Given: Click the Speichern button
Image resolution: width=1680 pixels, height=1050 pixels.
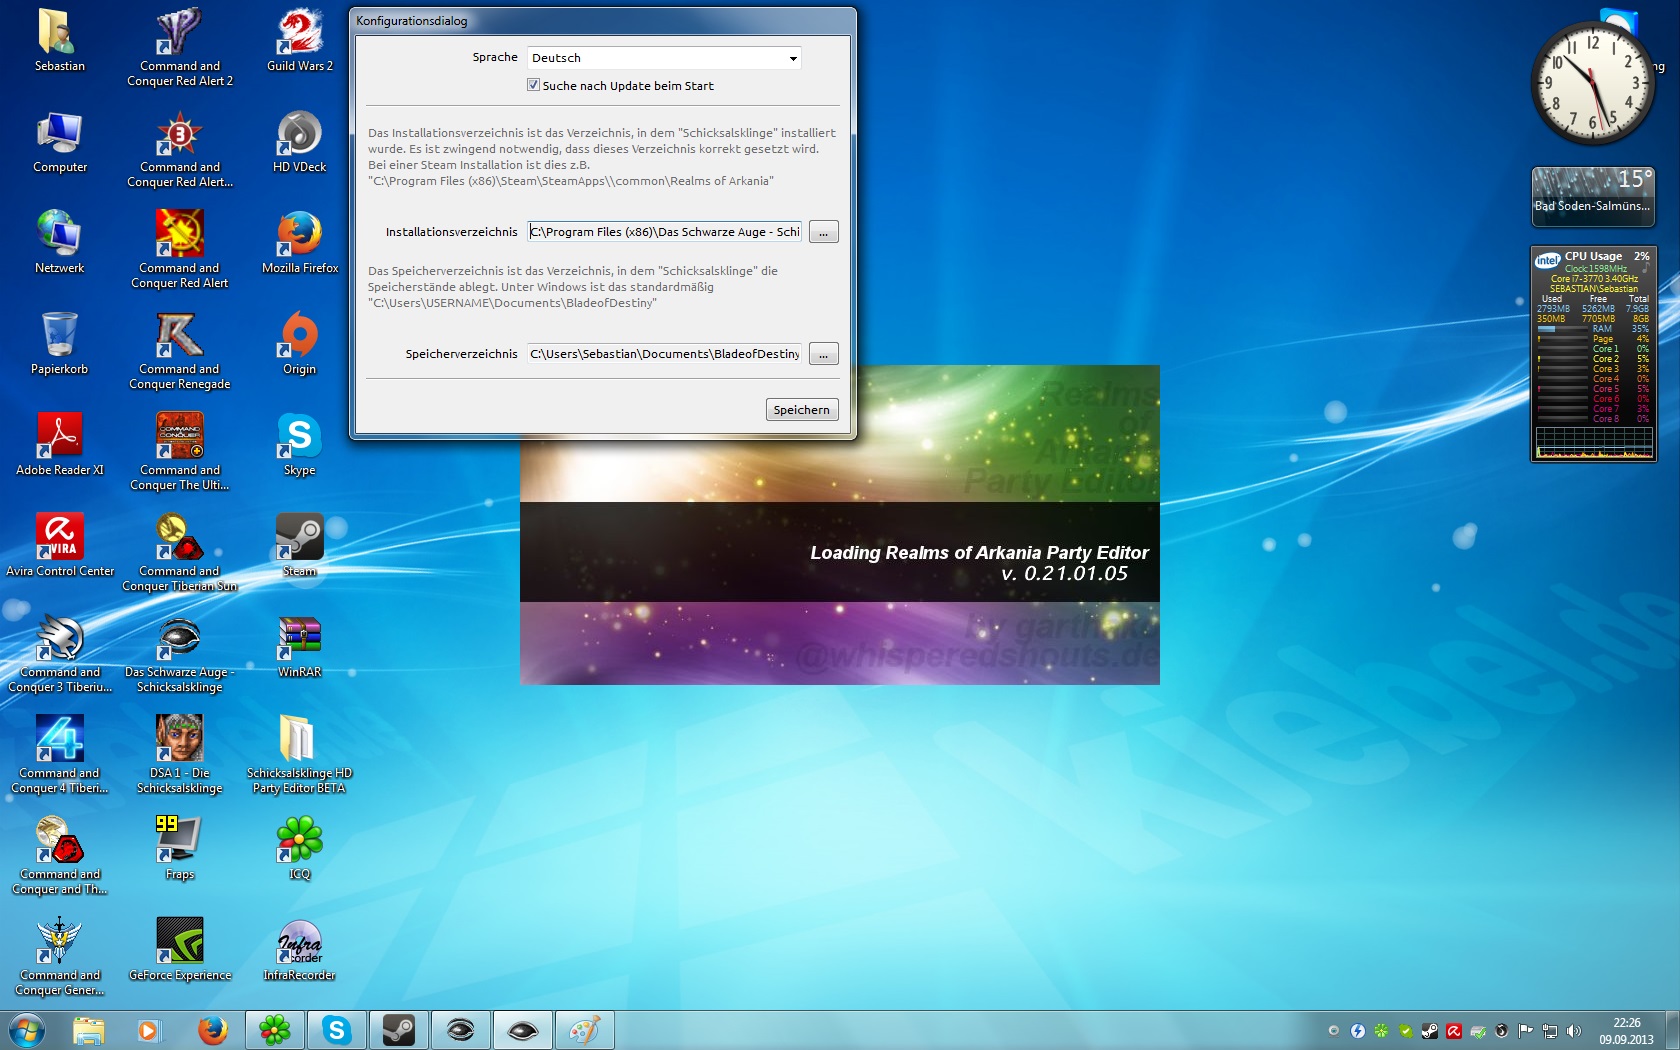Looking at the screenshot, I should click(x=802, y=409).
